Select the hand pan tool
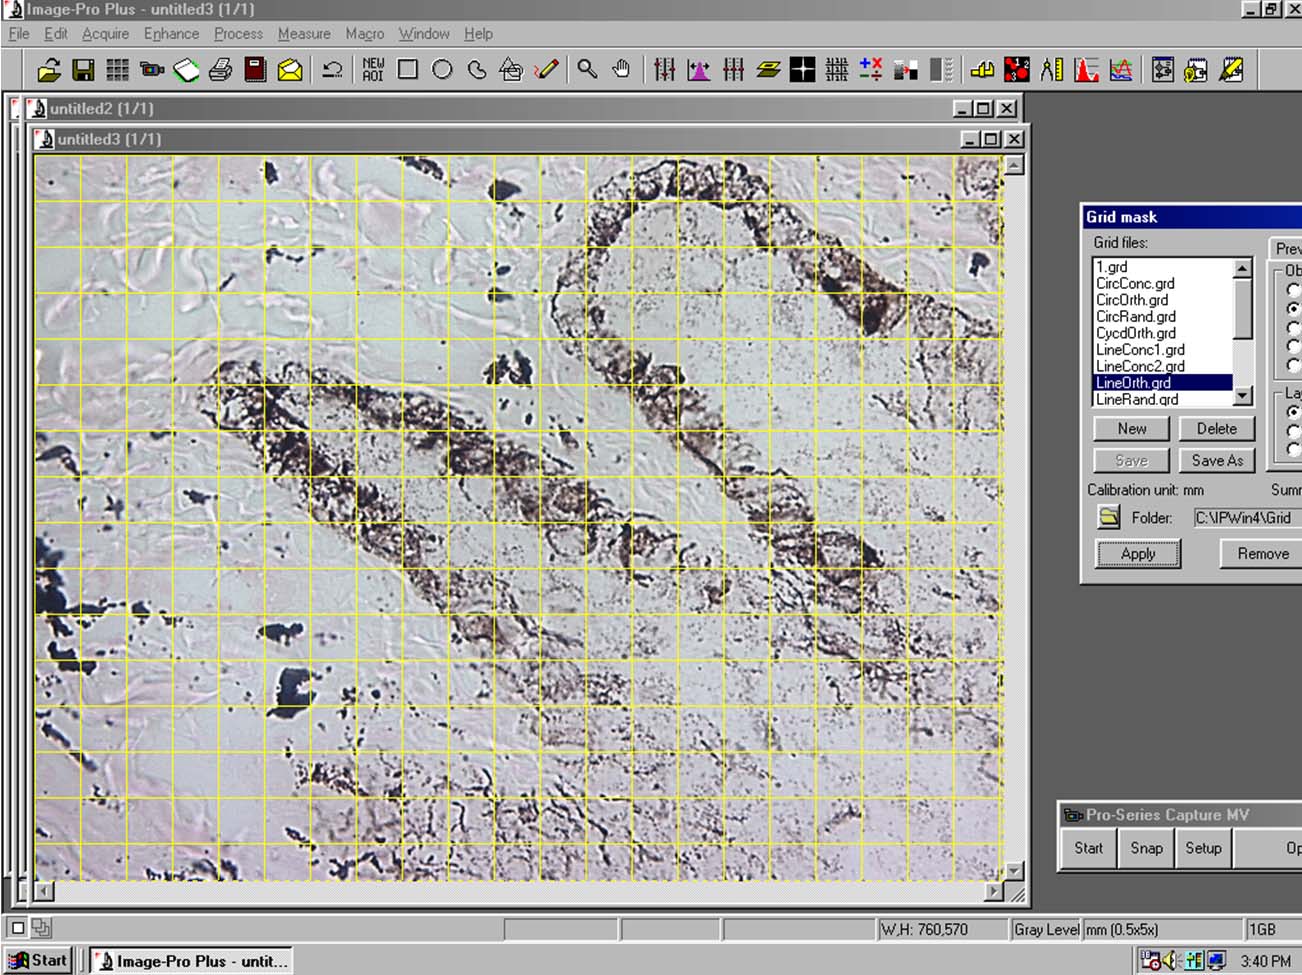The image size is (1302, 975). coord(621,70)
